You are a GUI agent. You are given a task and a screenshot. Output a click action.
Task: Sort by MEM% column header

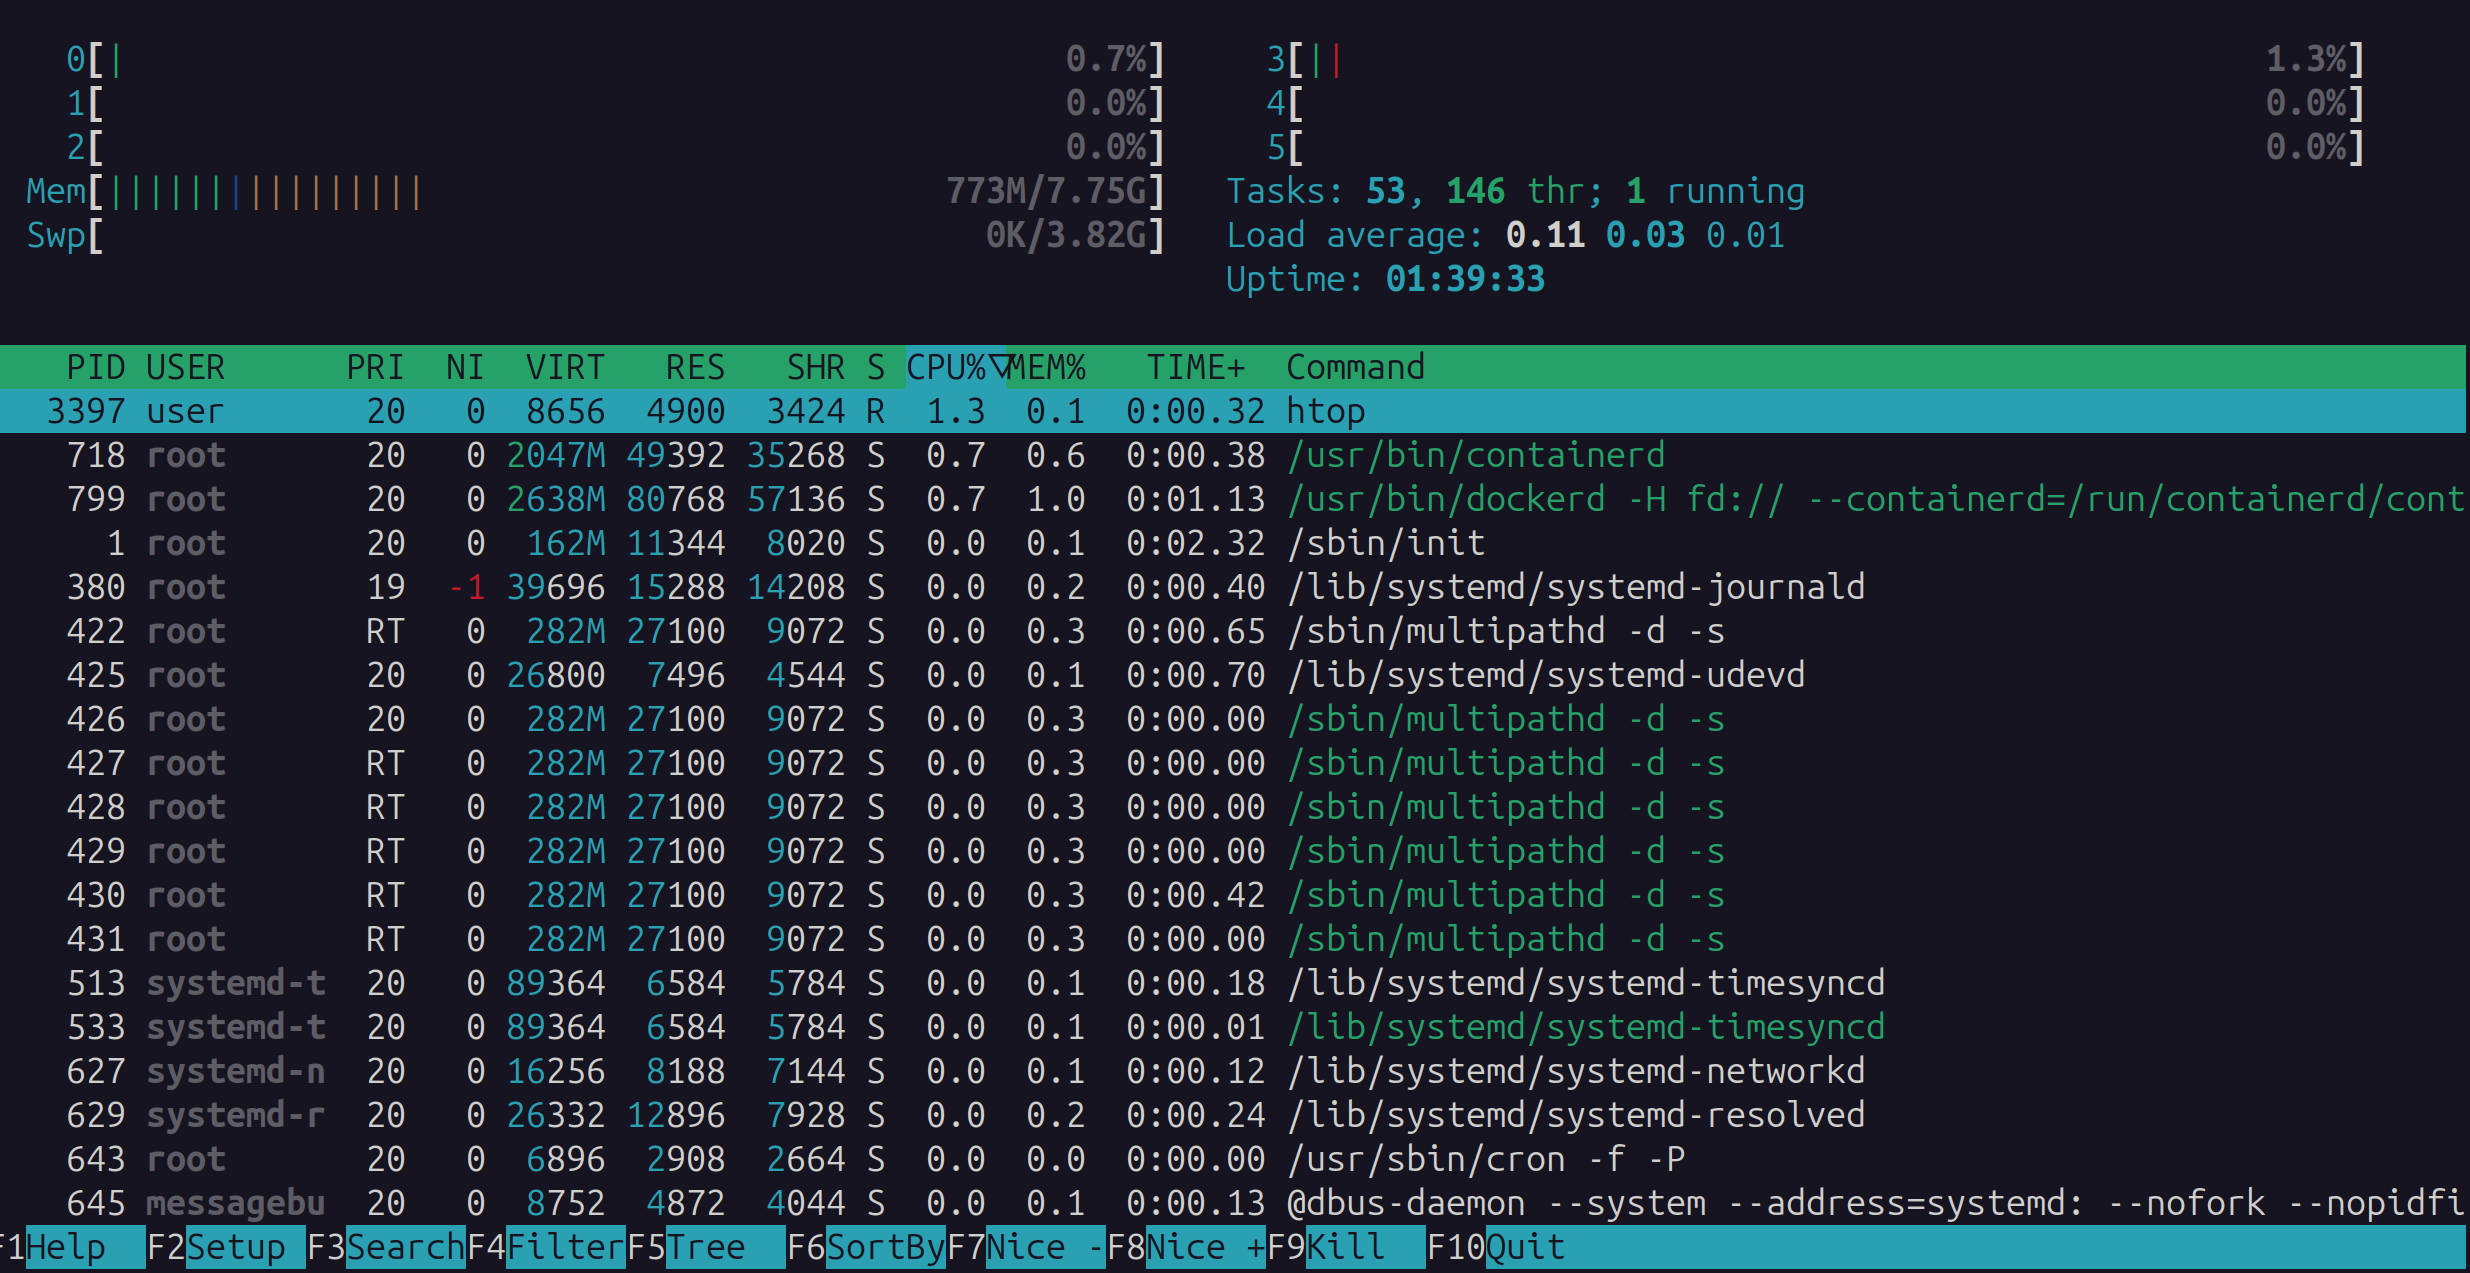tap(1046, 367)
